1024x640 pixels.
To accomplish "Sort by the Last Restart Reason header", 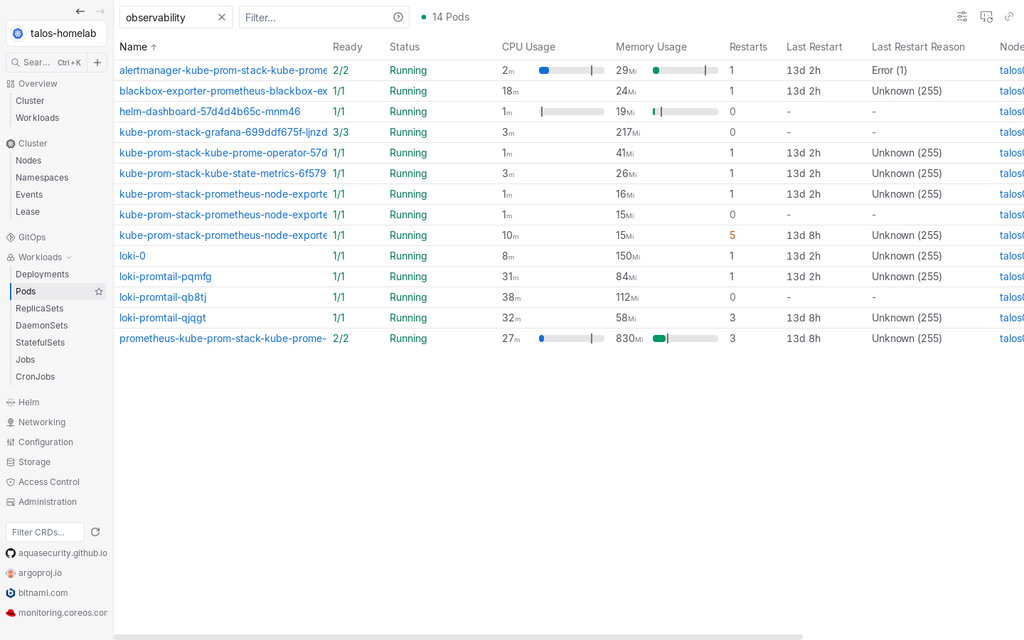I will point(918,47).
